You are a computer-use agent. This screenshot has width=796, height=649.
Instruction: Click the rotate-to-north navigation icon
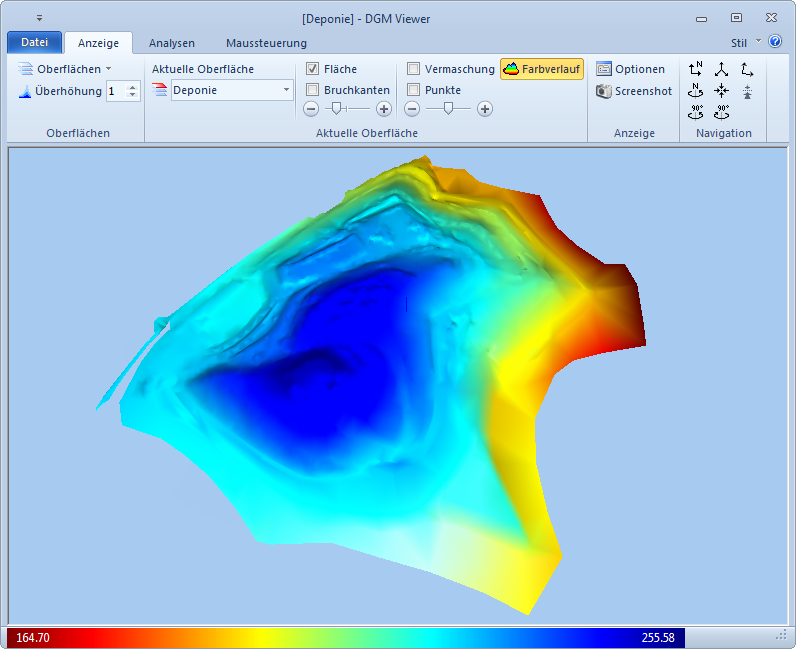tap(696, 90)
